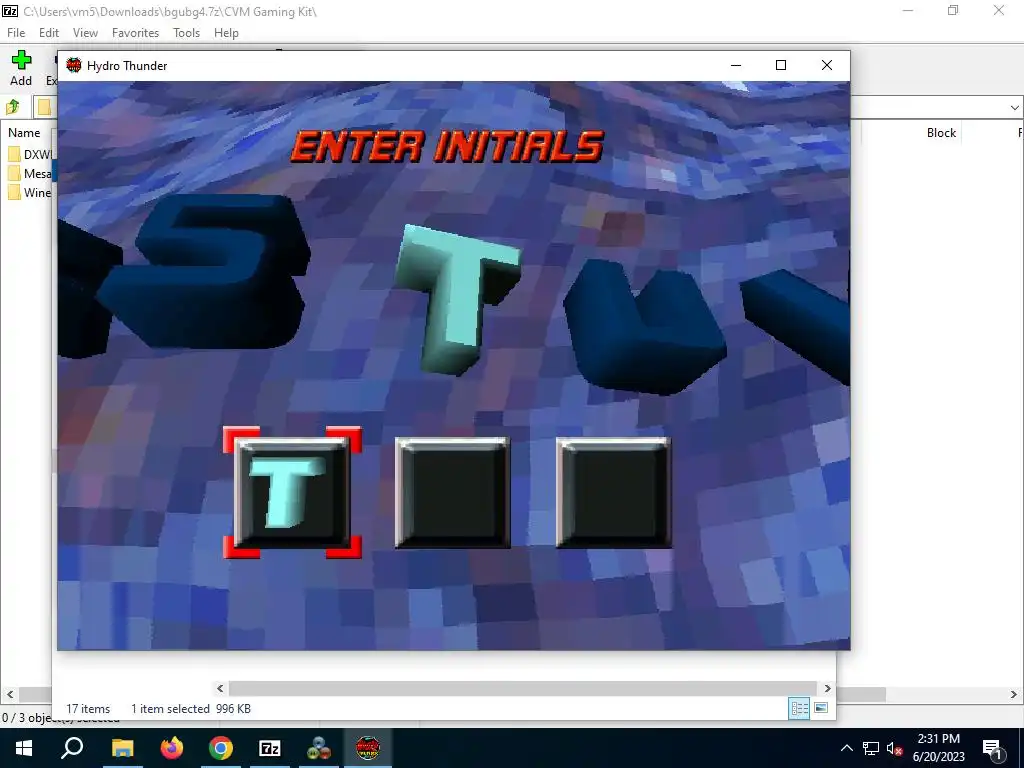Launch Chrome from the taskbar
1024x768 pixels.
point(221,748)
